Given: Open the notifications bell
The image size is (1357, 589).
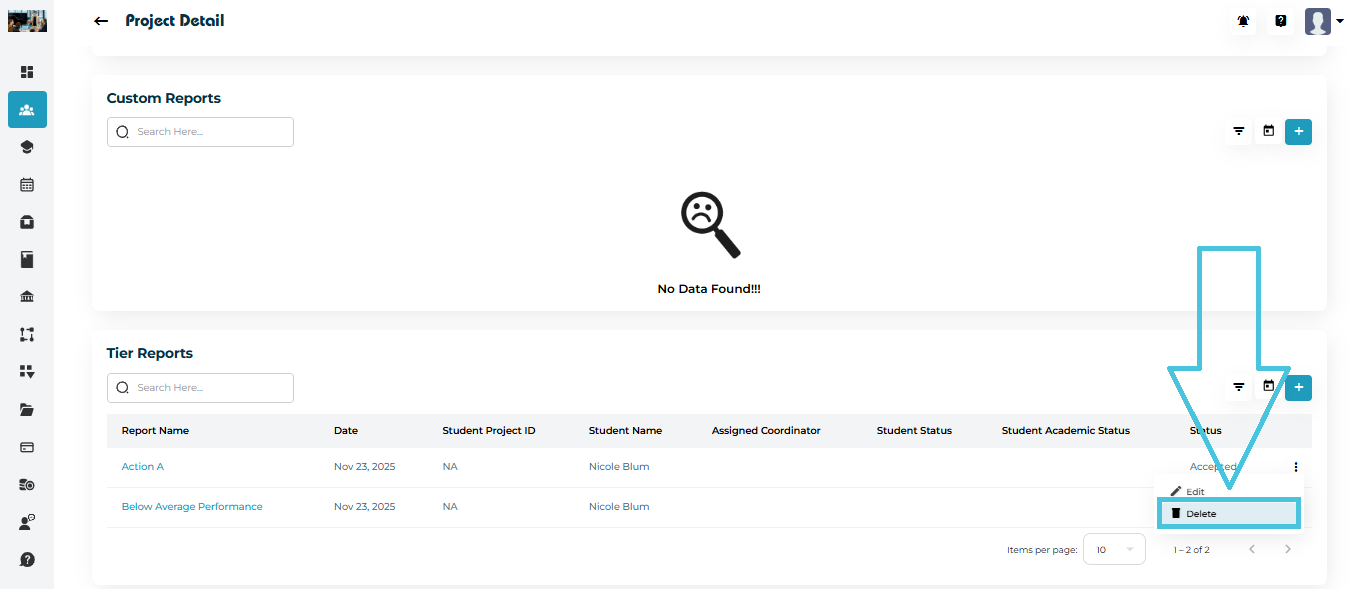Looking at the screenshot, I should point(1244,21).
